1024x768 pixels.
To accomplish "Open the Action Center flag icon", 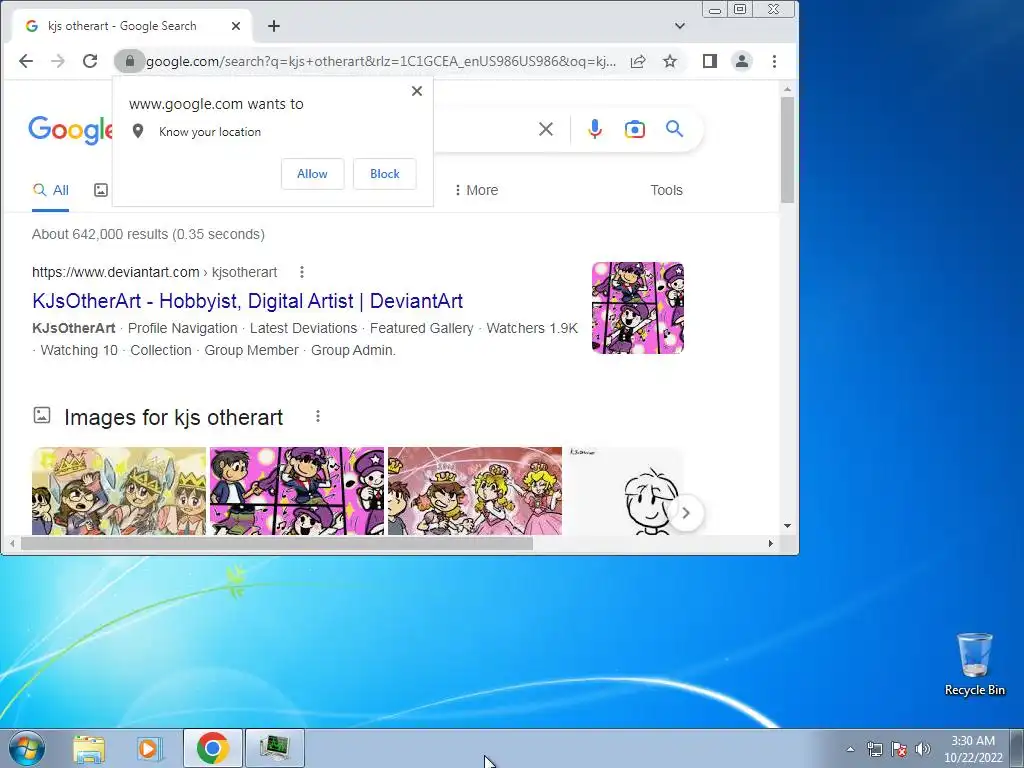I will [x=899, y=749].
